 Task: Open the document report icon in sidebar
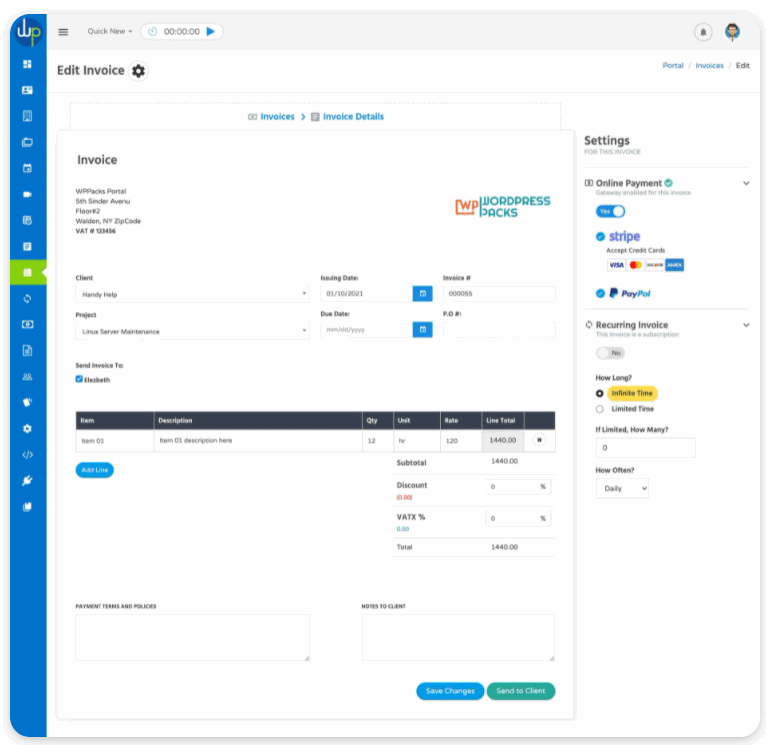click(27, 350)
